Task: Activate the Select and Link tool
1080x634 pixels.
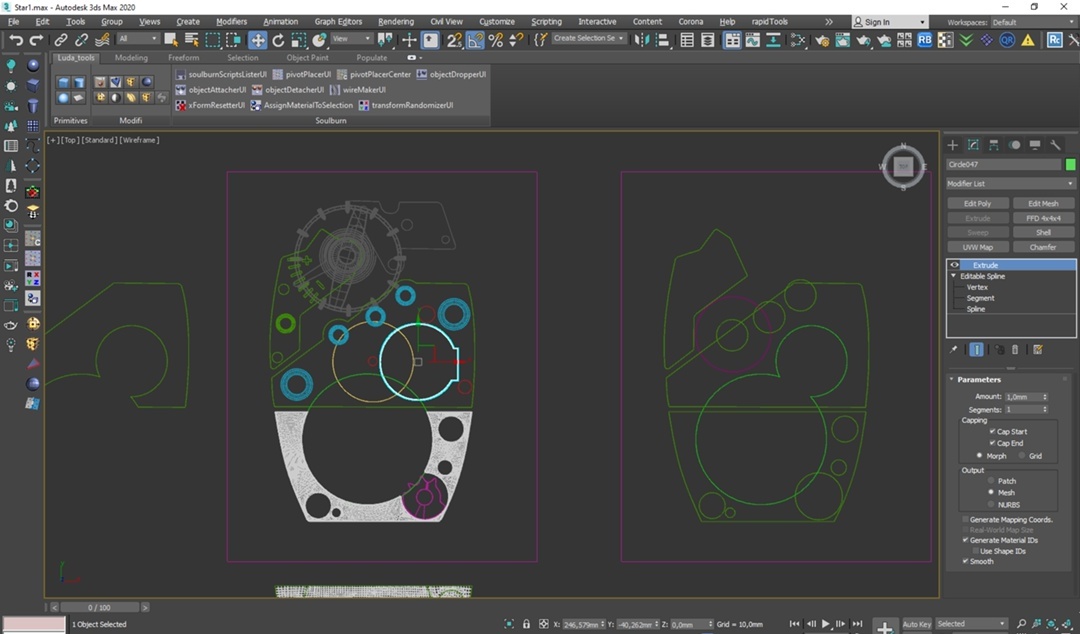Action: [61, 40]
